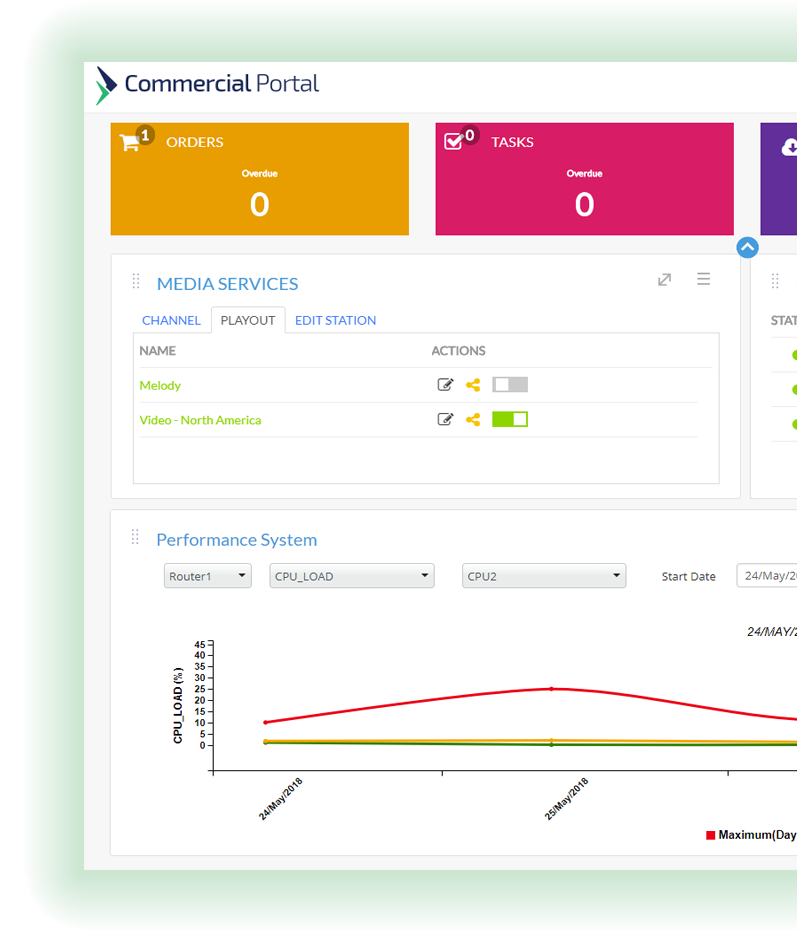Click the red data point at 24/May/2018
Viewport: 797px width, 931px height.
coord(265,723)
